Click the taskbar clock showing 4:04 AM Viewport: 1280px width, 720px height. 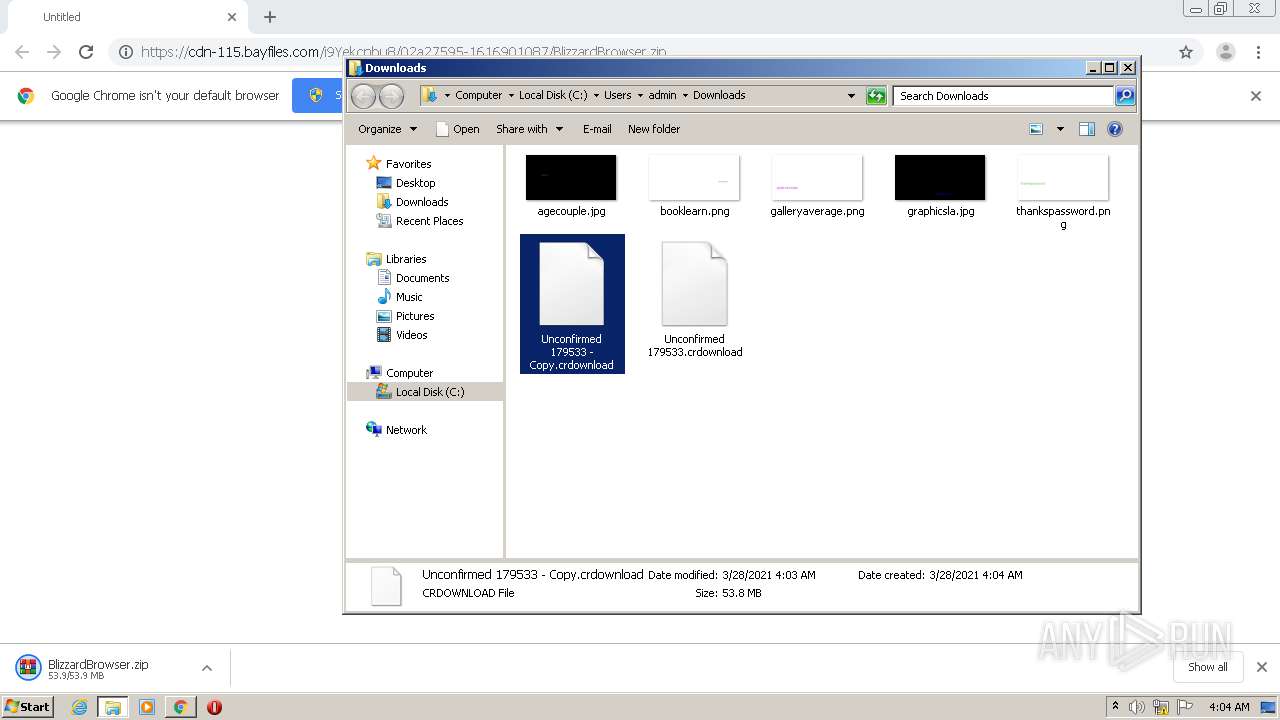[x=1229, y=707]
